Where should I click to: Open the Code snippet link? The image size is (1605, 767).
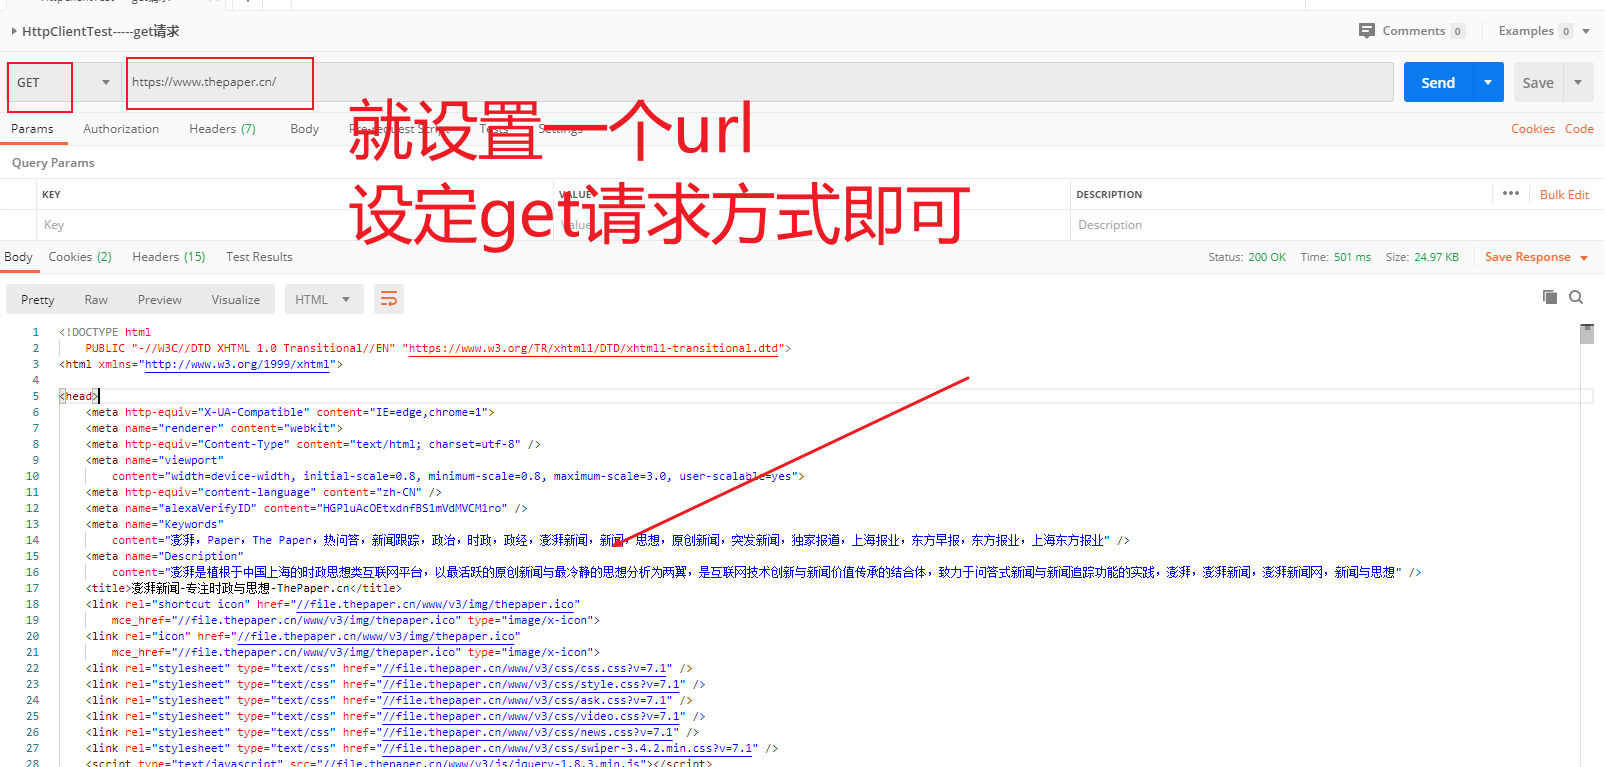point(1579,129)
